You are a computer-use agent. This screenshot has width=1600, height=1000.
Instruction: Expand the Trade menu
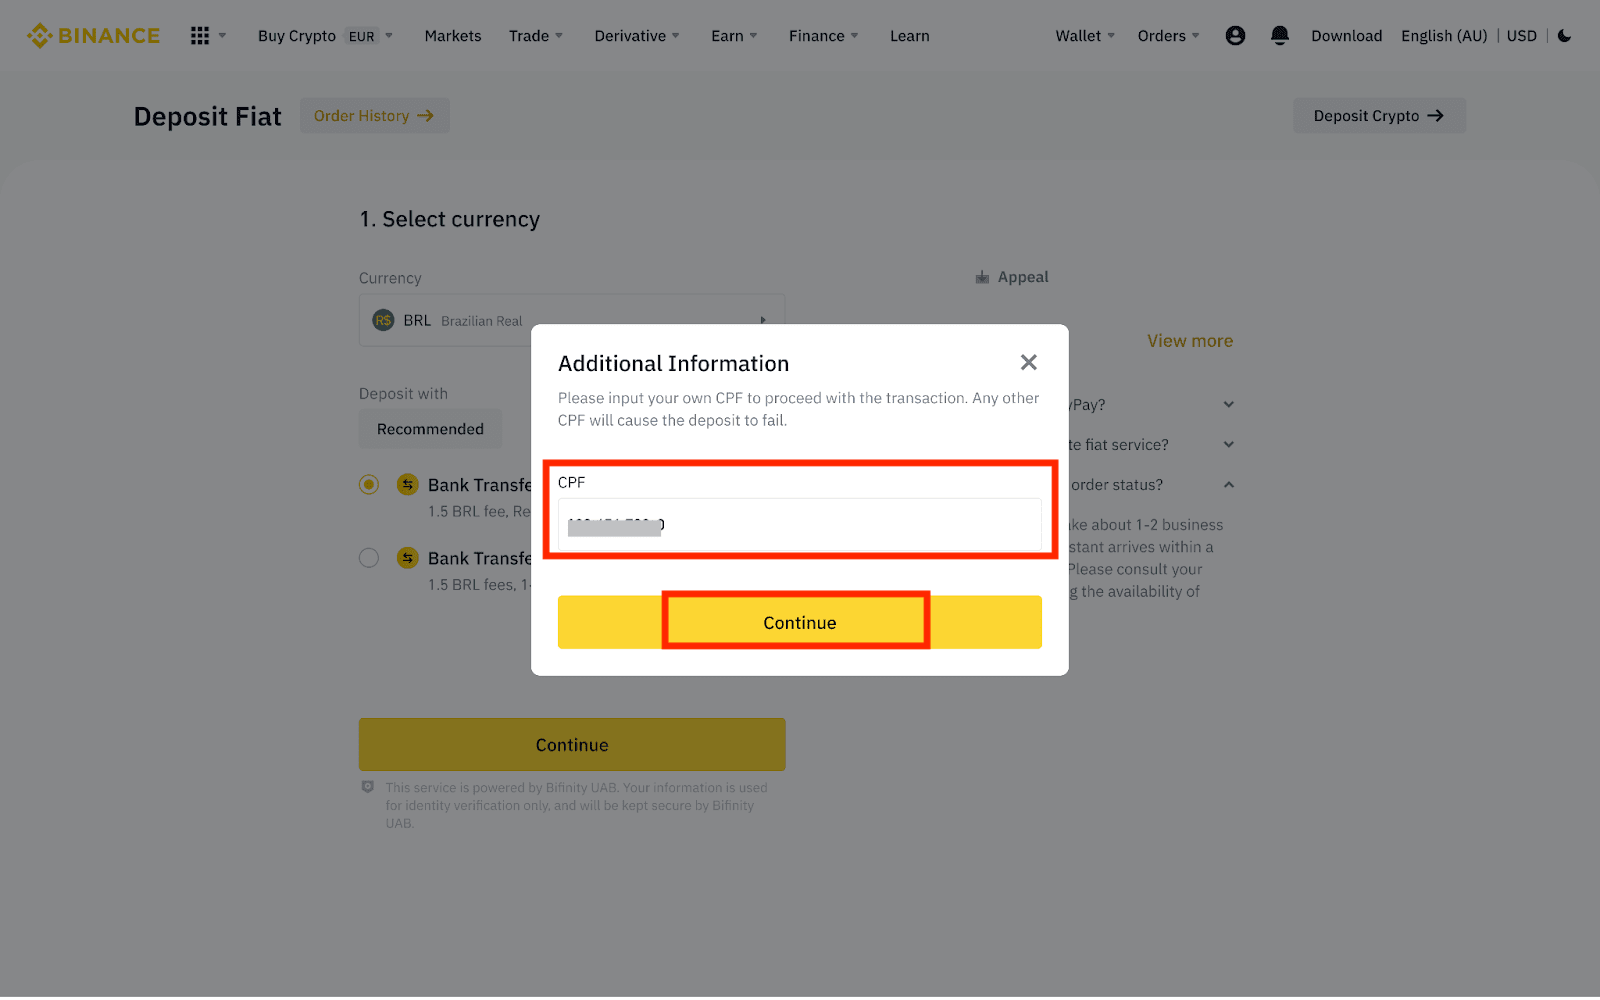[x=535, y=36]
